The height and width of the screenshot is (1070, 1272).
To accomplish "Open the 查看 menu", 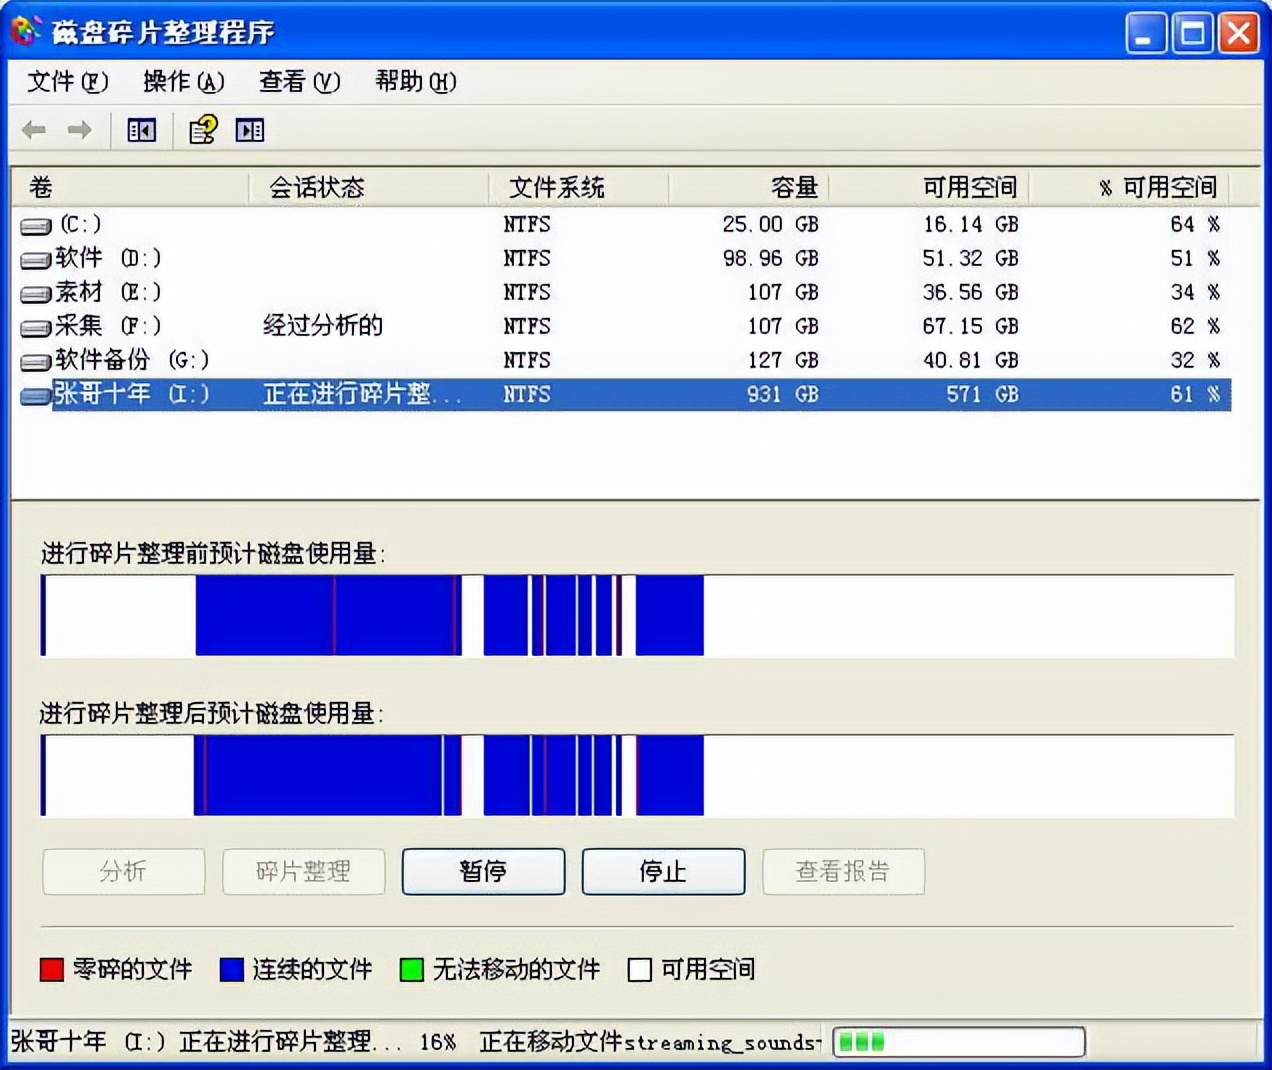I will pos(298,82).
